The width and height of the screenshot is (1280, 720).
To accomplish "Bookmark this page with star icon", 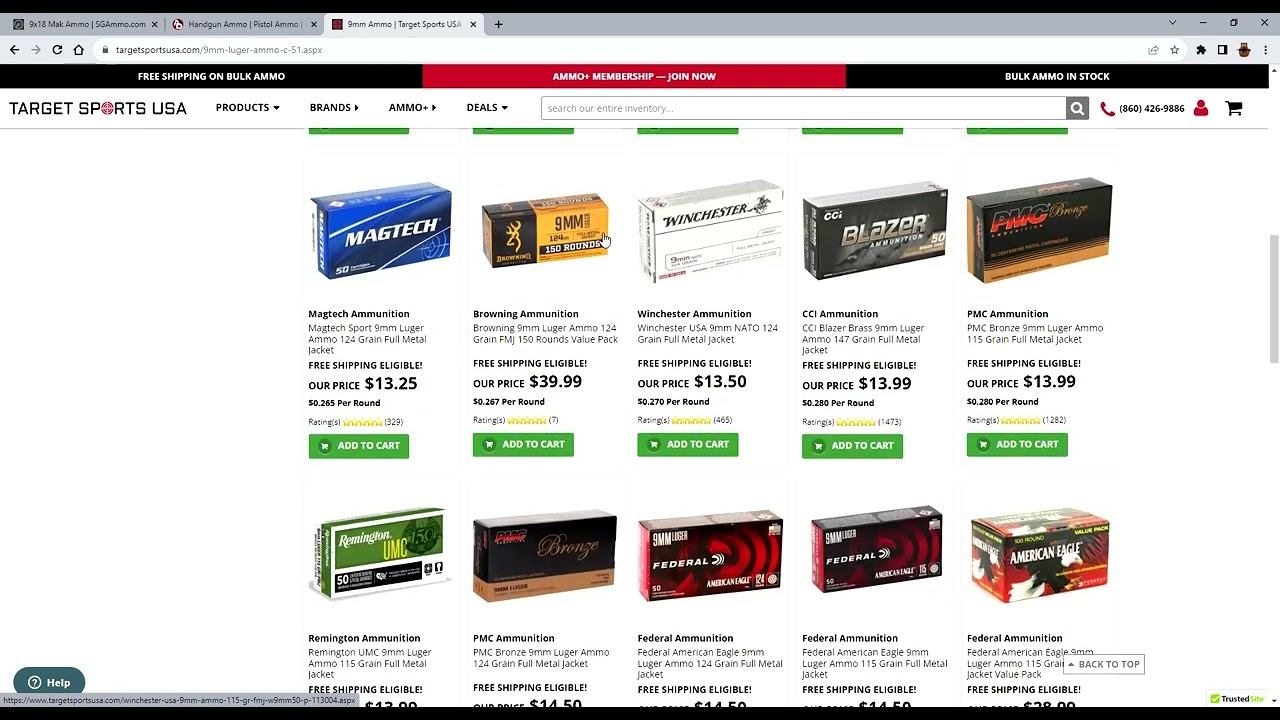I will pos(1175,50).
